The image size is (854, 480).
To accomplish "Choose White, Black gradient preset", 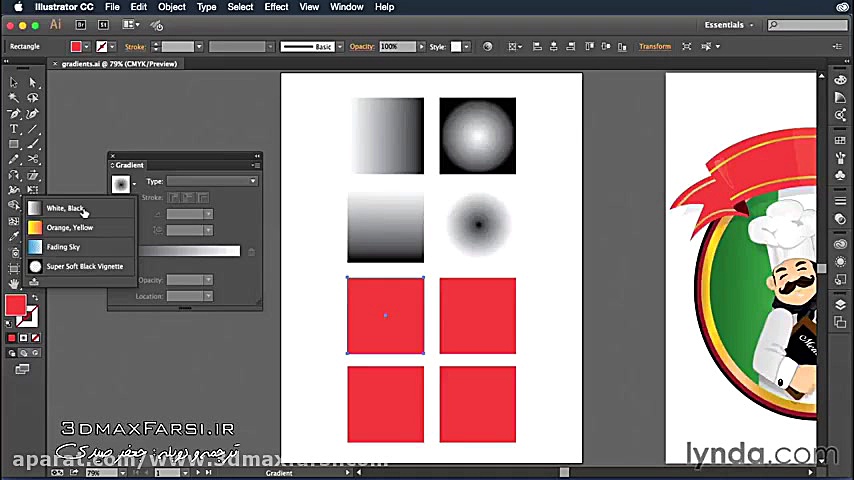I will click(x=80, y=208).
